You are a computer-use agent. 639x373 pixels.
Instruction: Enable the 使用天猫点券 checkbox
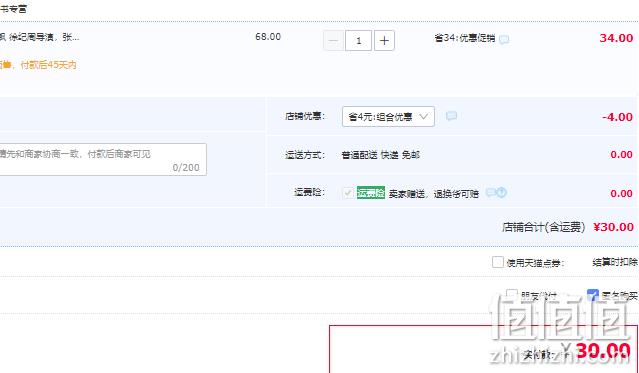click(x=498, y=262)
